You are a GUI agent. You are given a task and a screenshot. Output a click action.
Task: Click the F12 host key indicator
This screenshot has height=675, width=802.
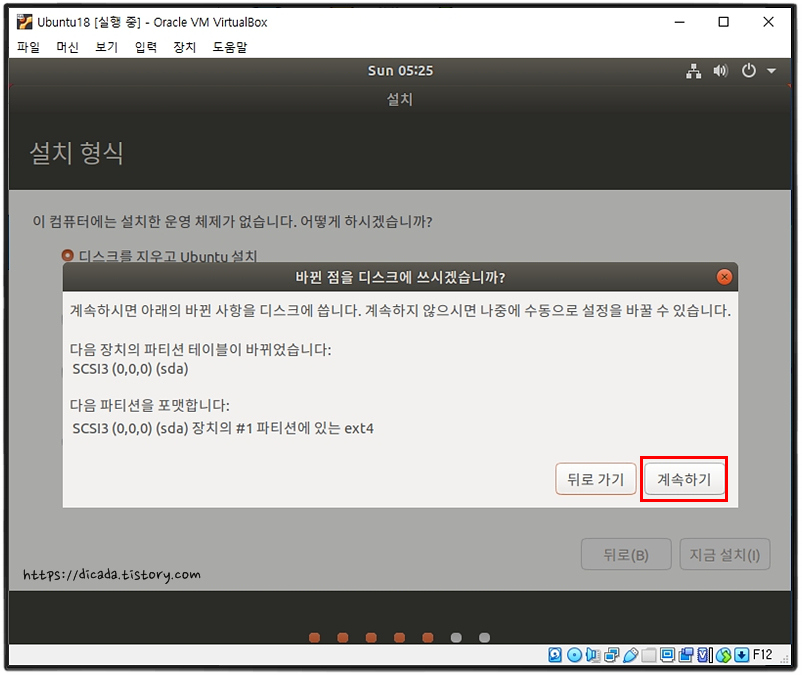763,655
